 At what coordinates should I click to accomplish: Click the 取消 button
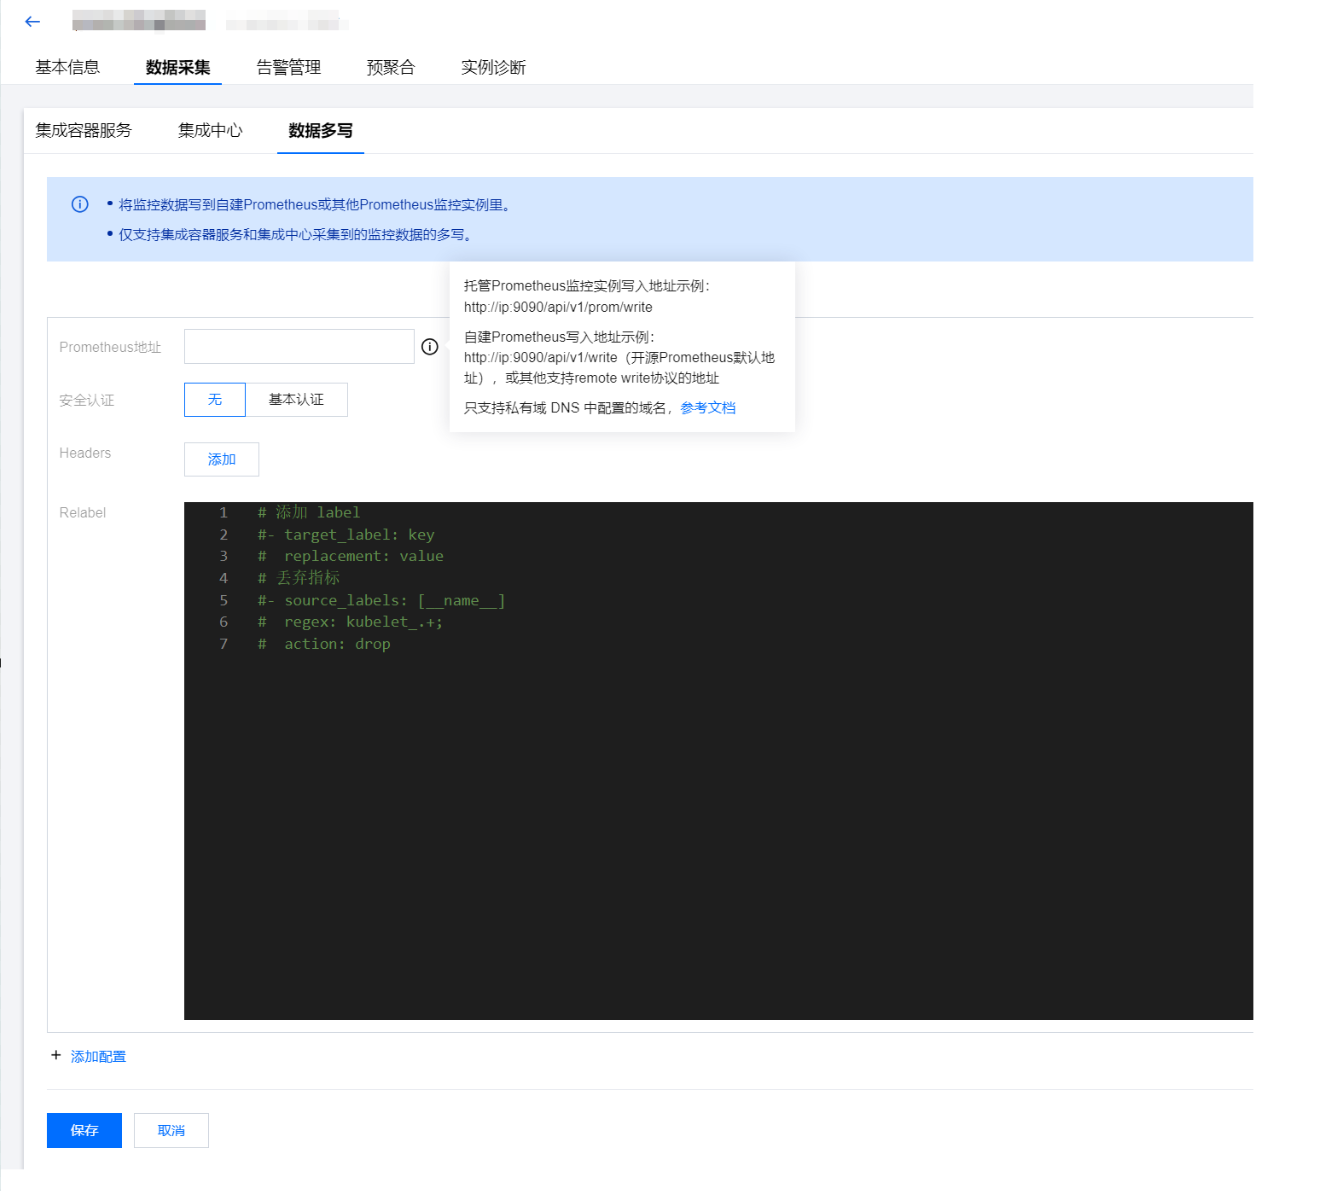[171, 1130]
